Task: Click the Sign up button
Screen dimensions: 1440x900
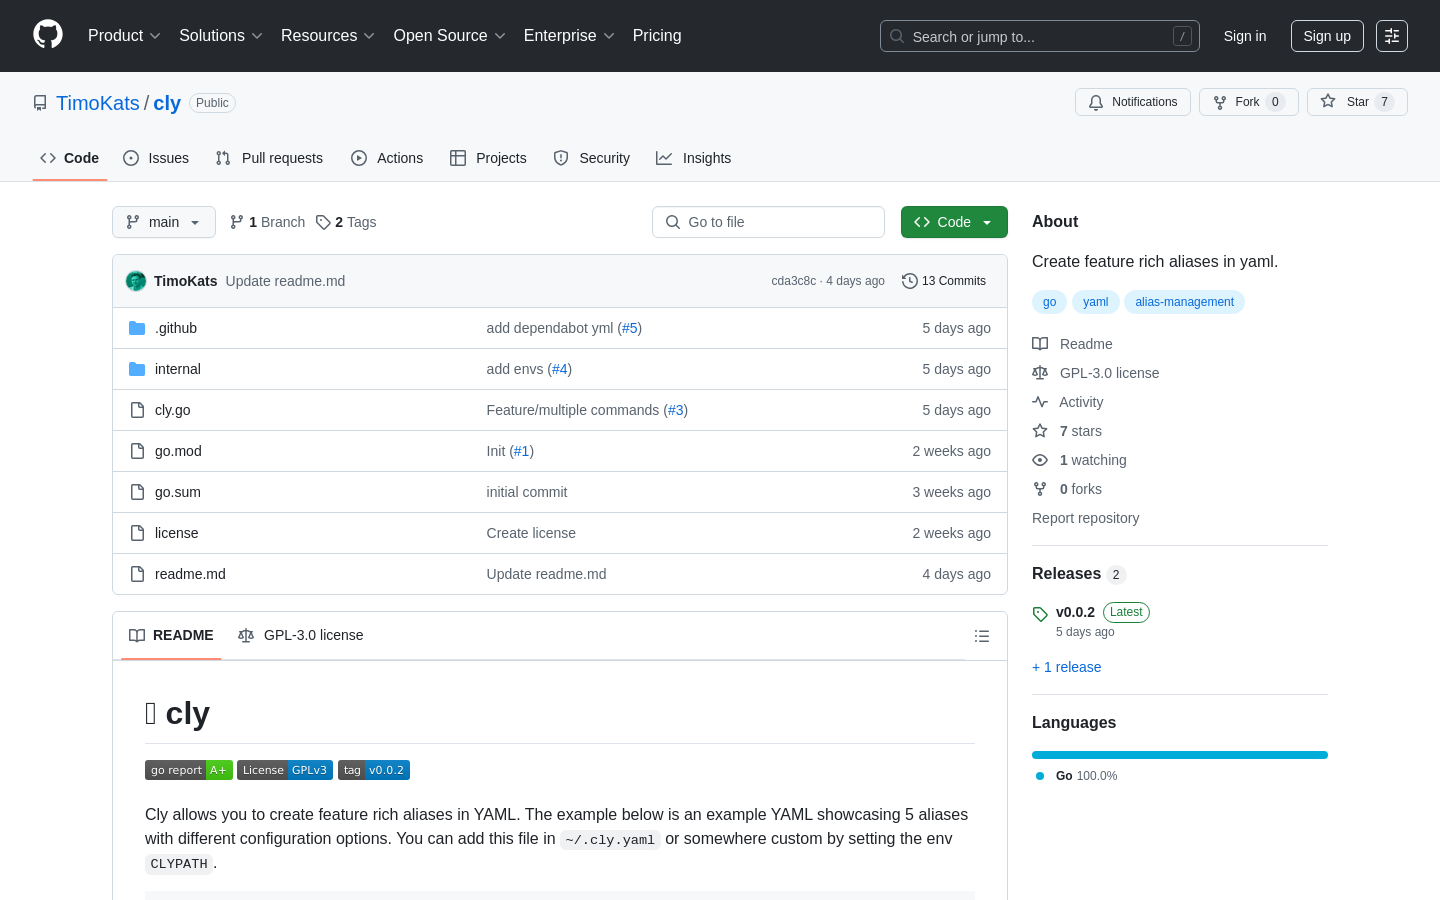Action: [x=1327, y=36]
